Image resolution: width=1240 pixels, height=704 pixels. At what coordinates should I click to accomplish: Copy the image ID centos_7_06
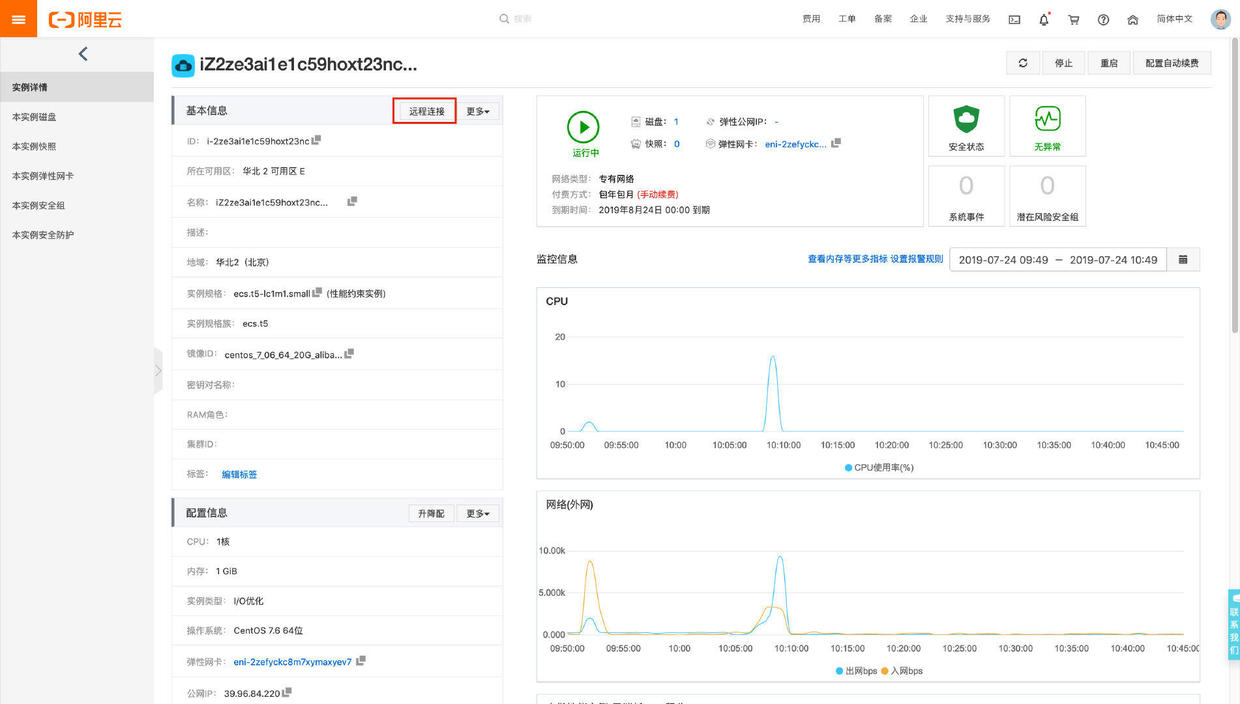pyautogui.click(x=349, y=354)
